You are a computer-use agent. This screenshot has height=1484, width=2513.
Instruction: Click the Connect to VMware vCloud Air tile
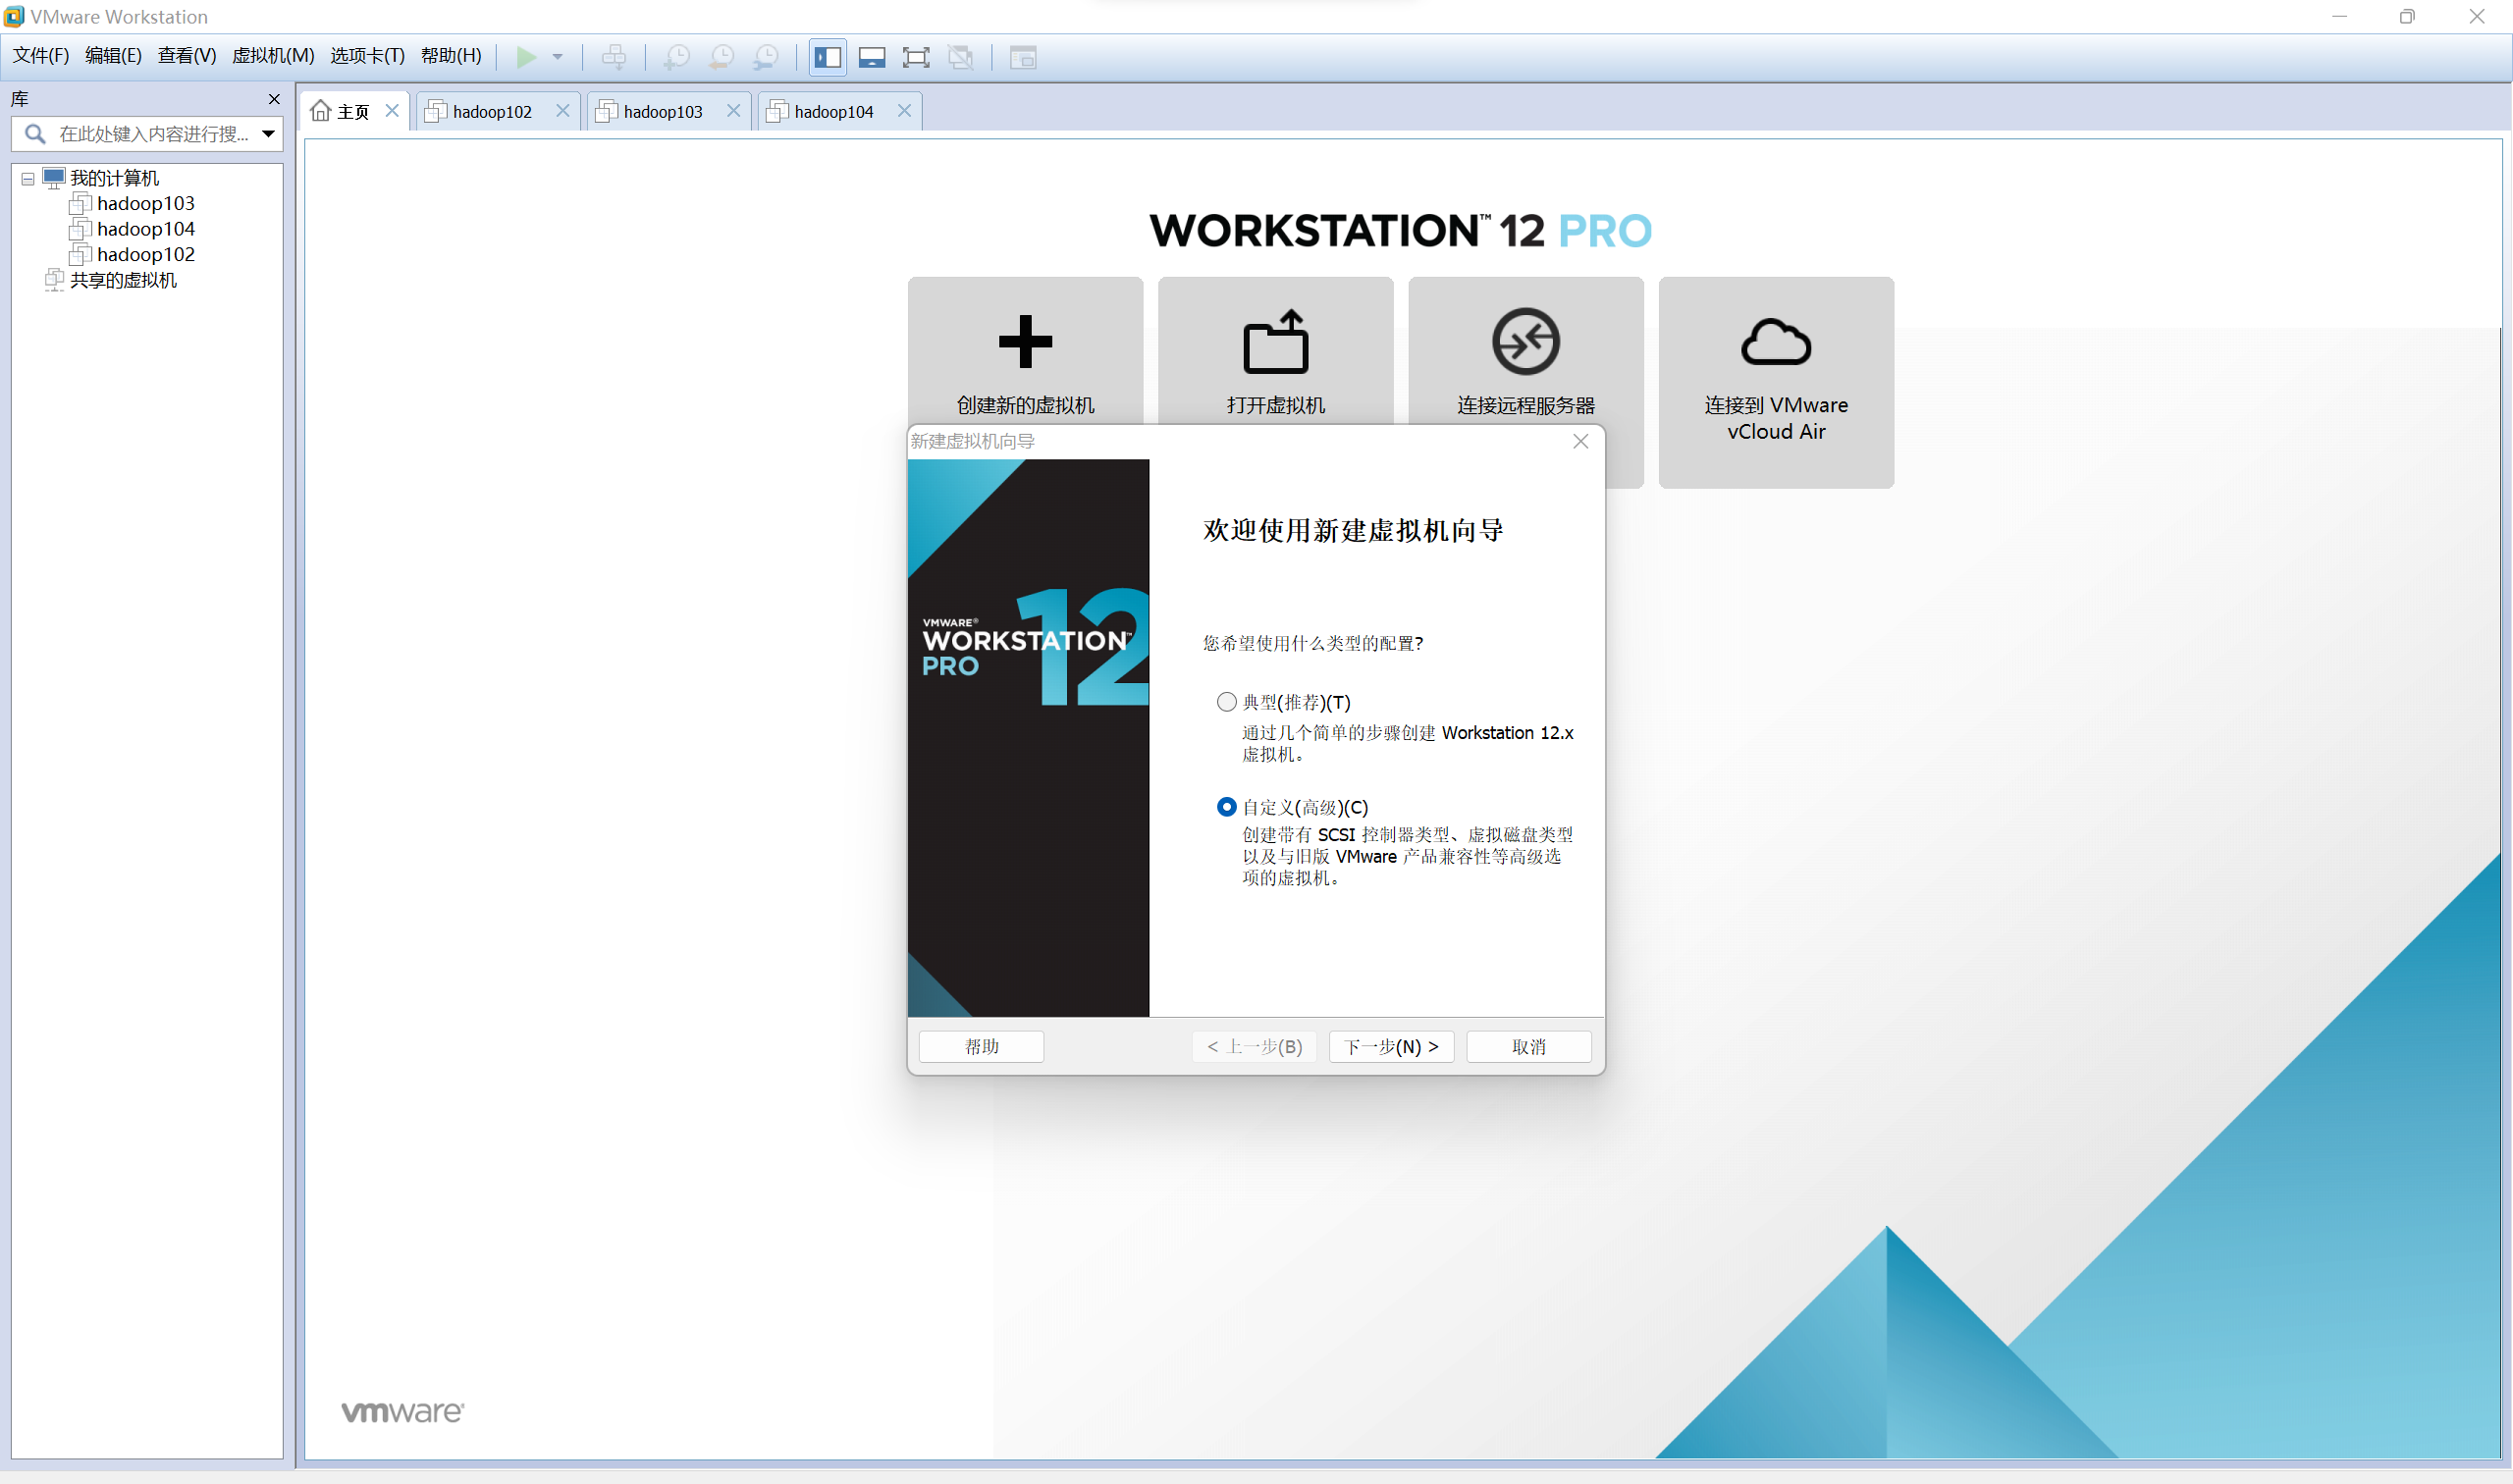coord(1775,380)
